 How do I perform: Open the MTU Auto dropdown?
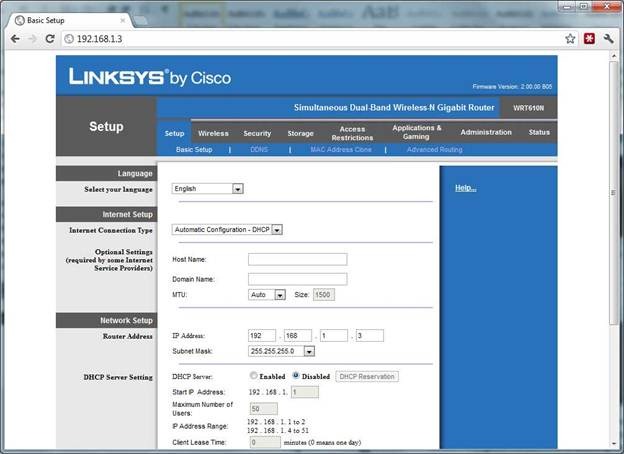coord(267,295)
